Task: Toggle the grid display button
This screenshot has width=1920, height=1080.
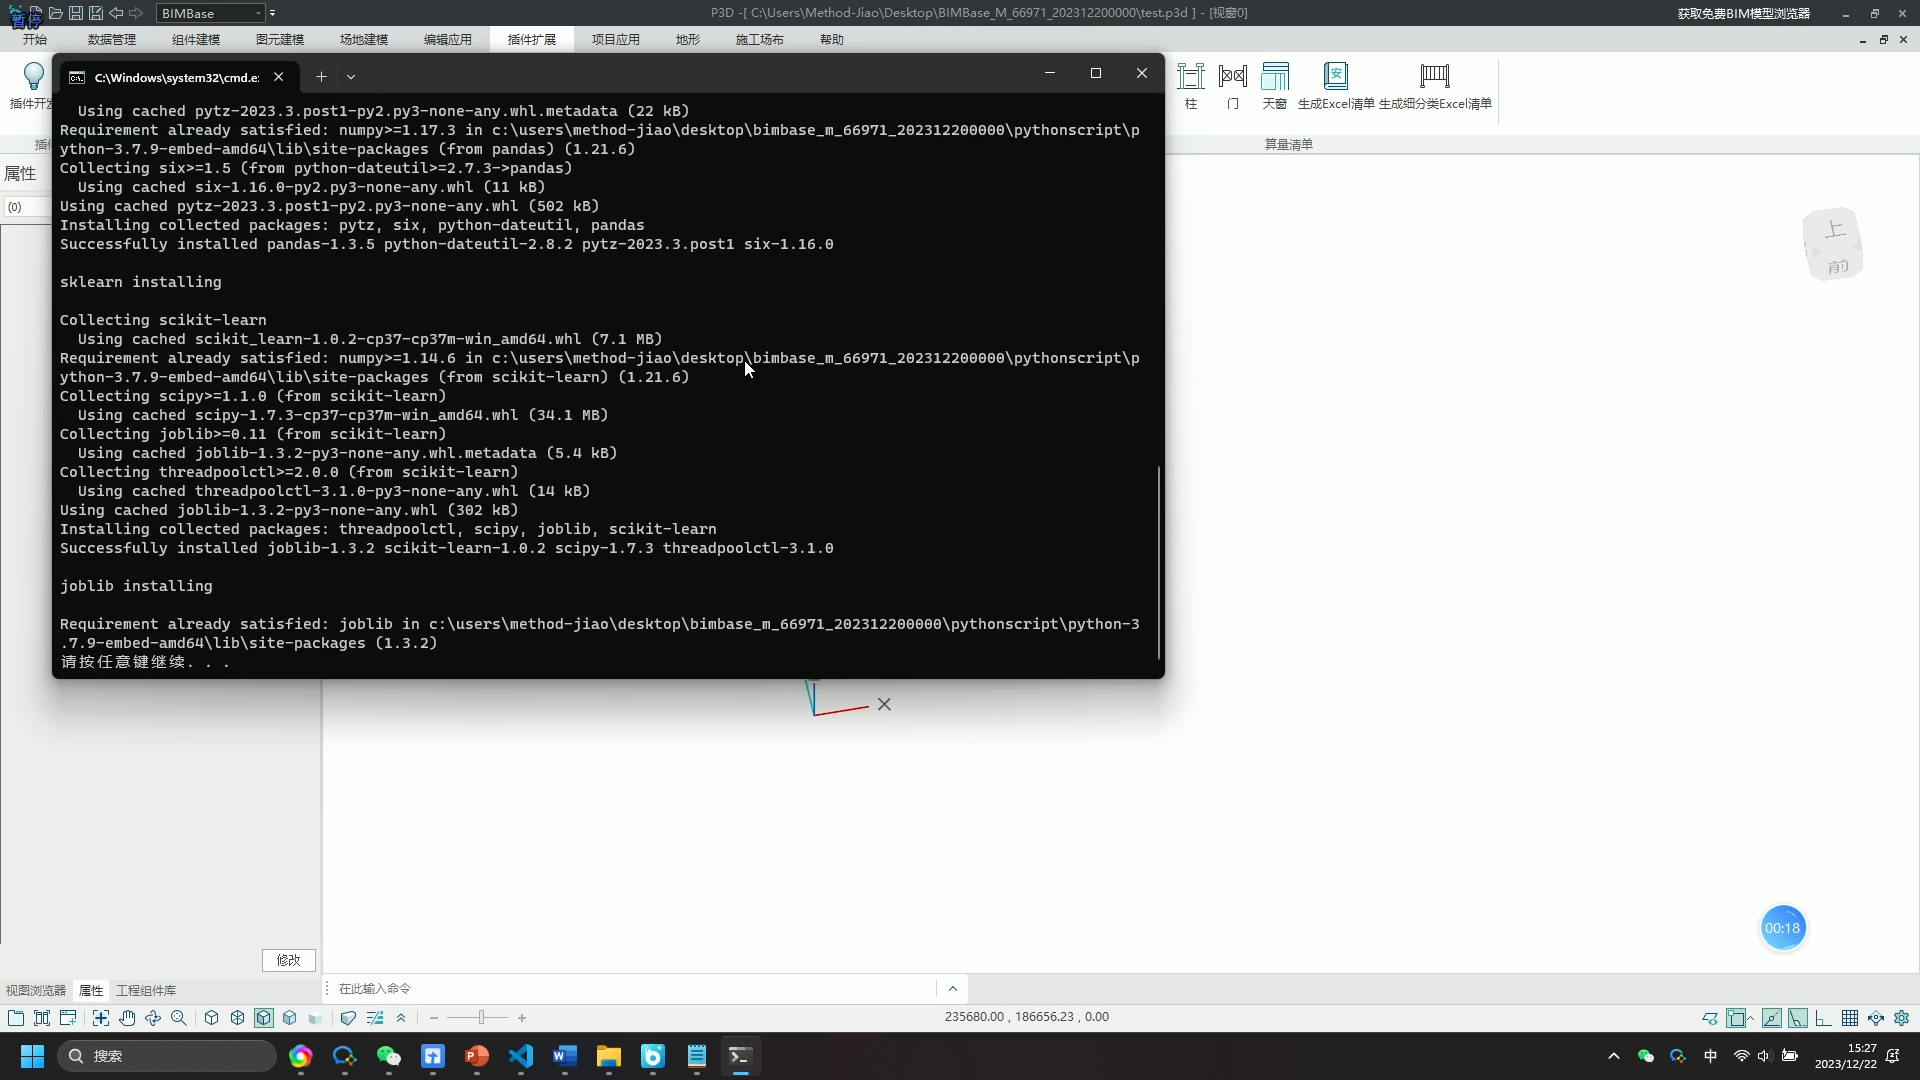Action: 1849,1018
